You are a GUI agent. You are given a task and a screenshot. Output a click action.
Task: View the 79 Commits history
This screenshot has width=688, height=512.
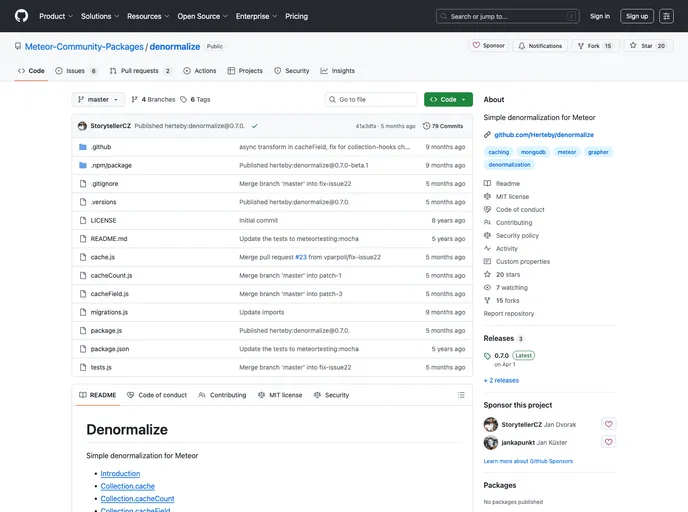coord(443,126)
